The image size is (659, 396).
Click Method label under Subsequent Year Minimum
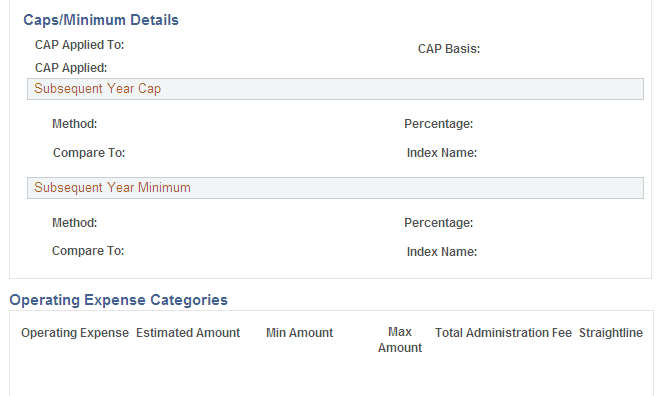point(75,223)
